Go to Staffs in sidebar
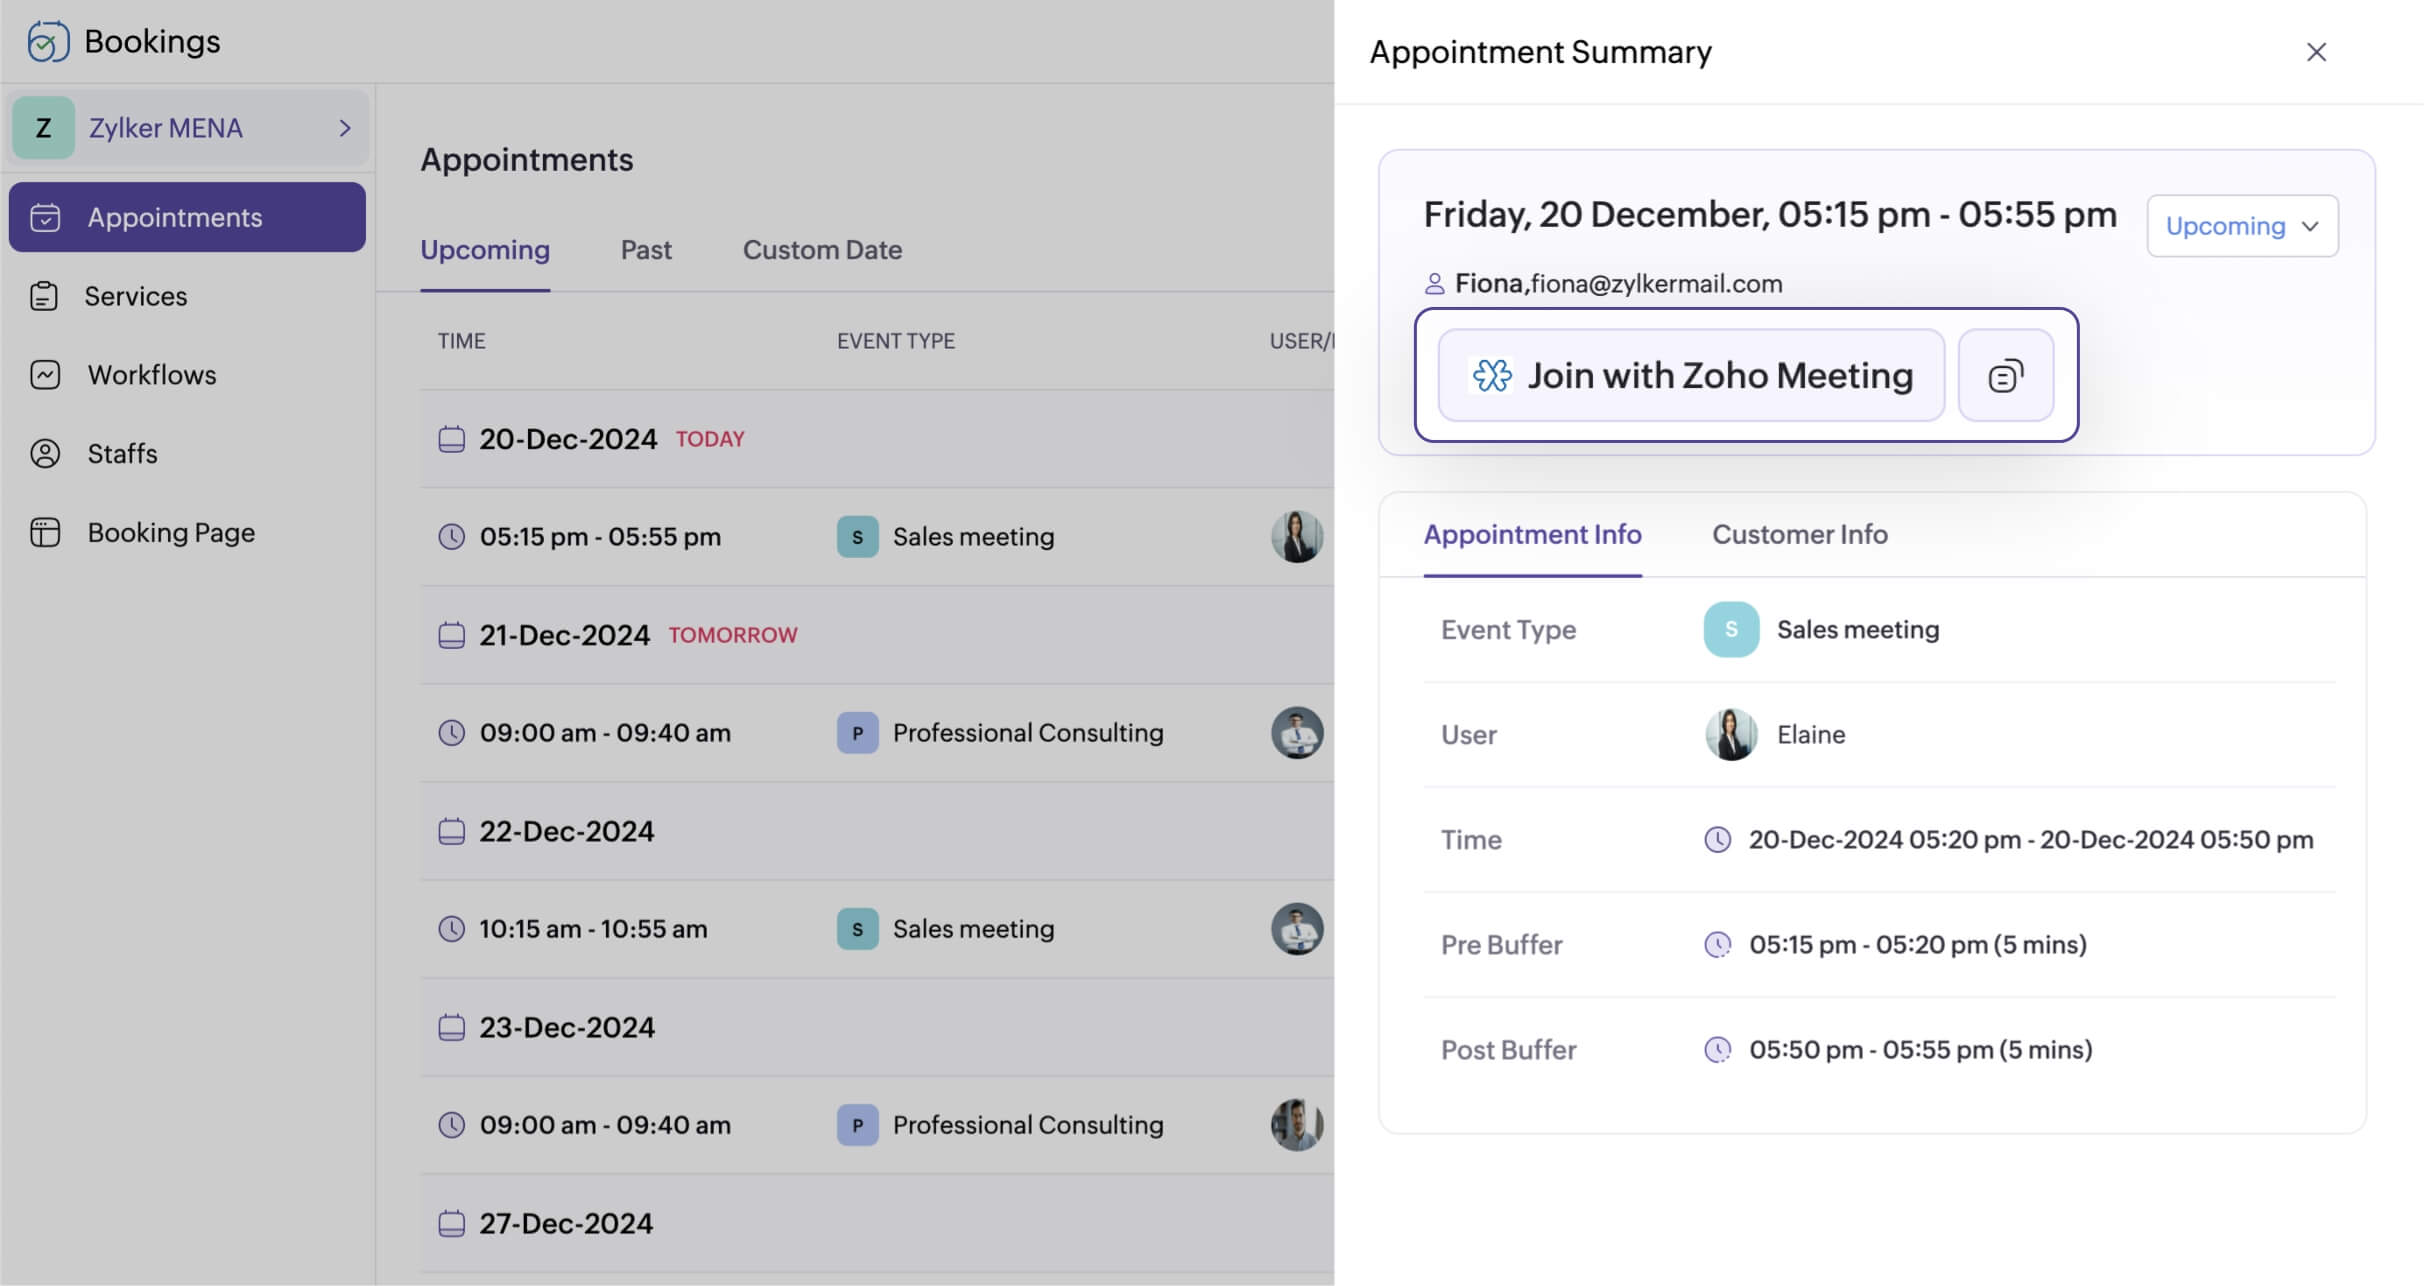 pyautogui.click(x=122, y=453)
